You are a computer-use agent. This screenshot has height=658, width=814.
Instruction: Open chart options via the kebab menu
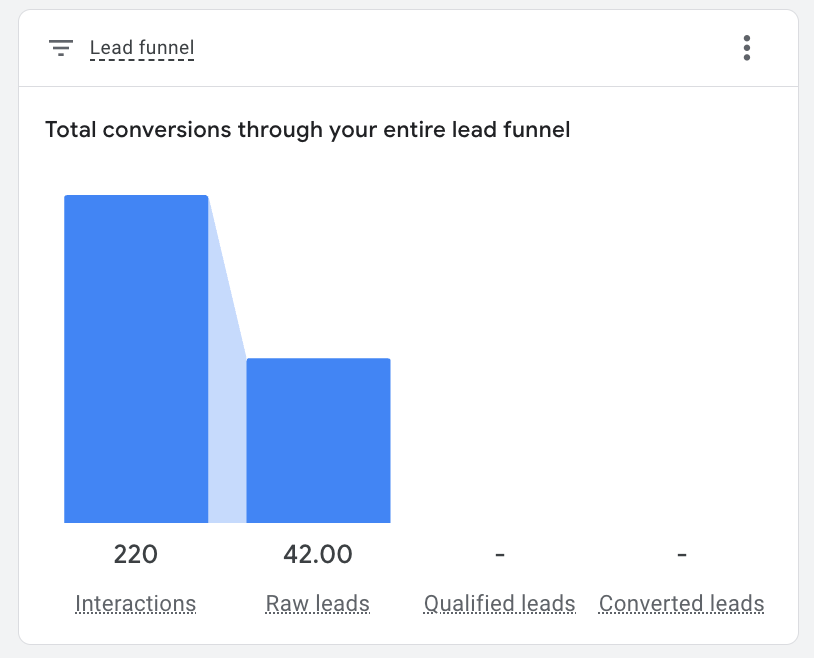click(x=746, y=47)
